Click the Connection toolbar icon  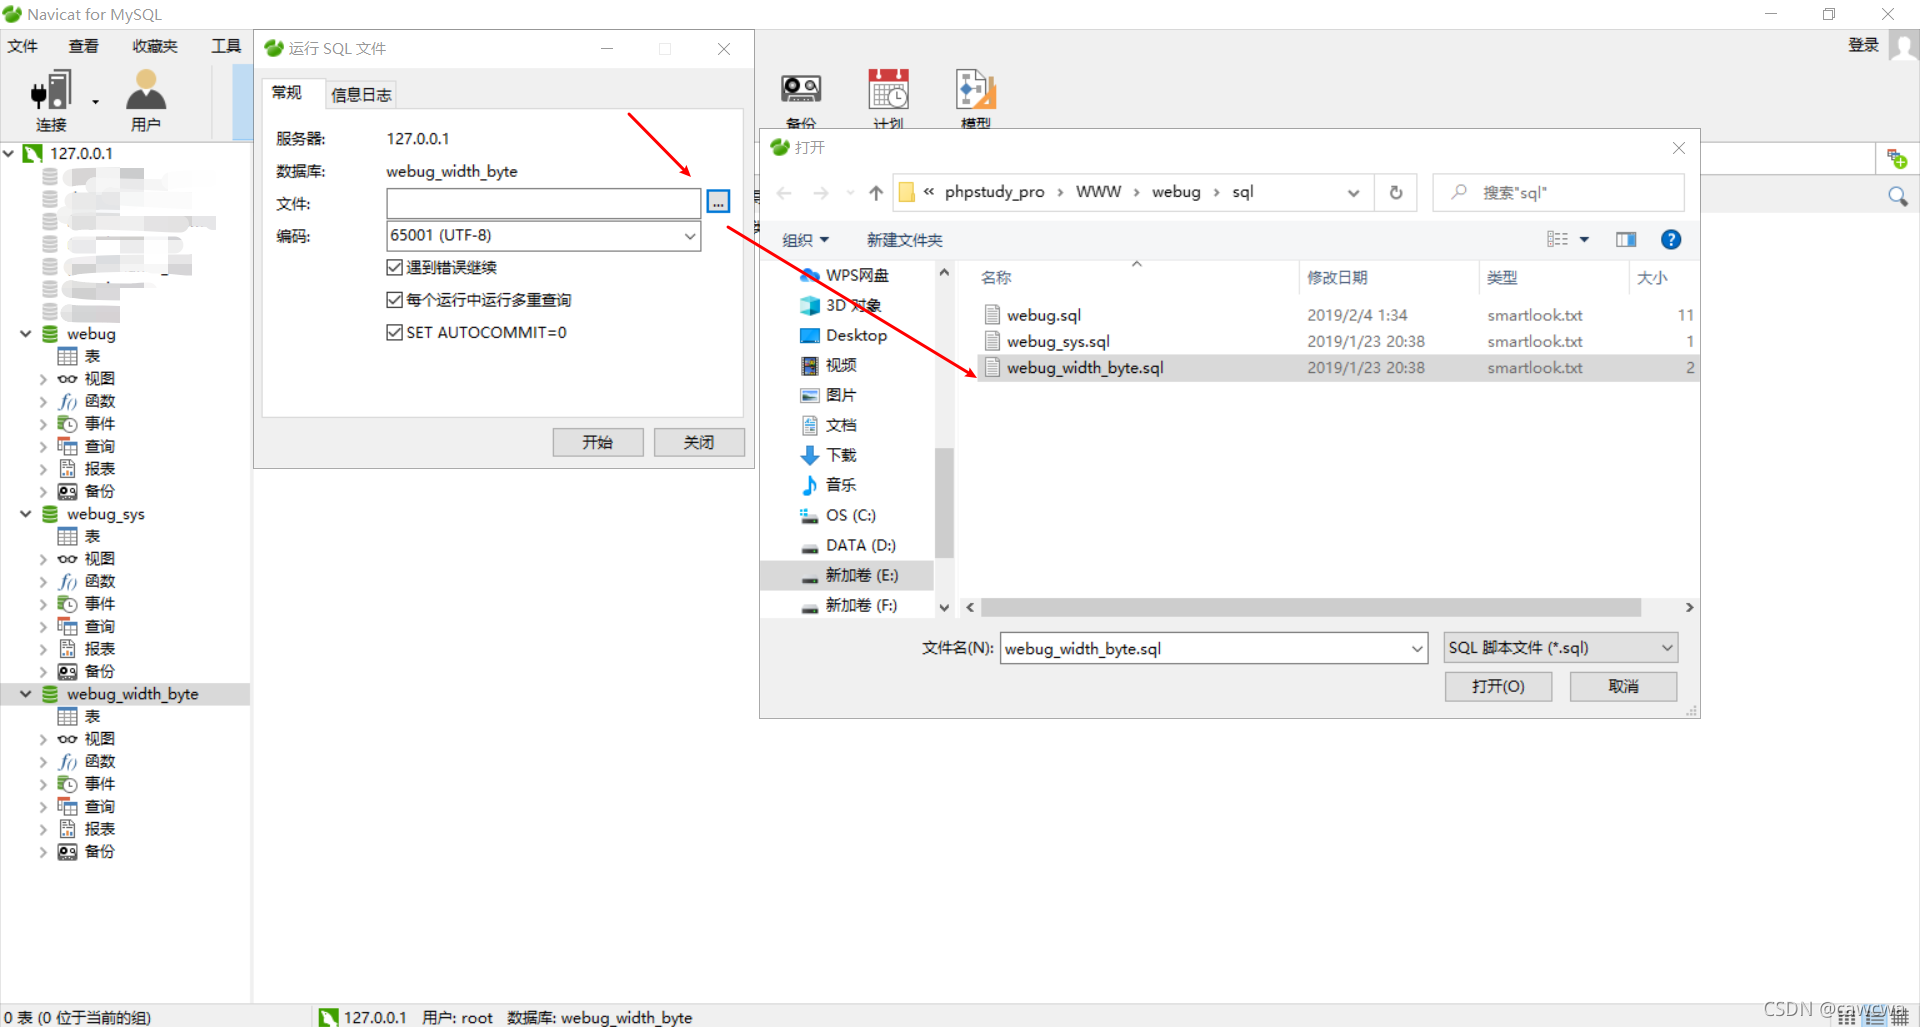pyautogui.click(x=51, y=99)
